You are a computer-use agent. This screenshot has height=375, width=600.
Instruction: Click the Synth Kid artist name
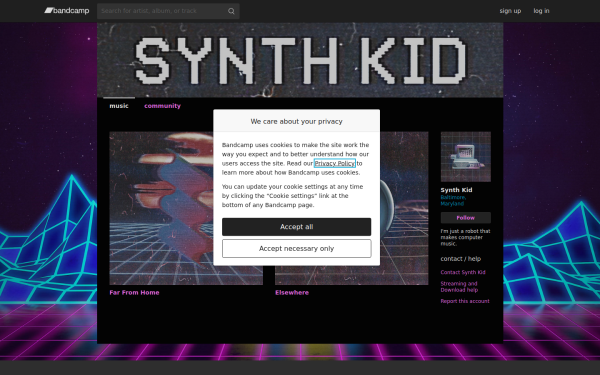[457, 190]
